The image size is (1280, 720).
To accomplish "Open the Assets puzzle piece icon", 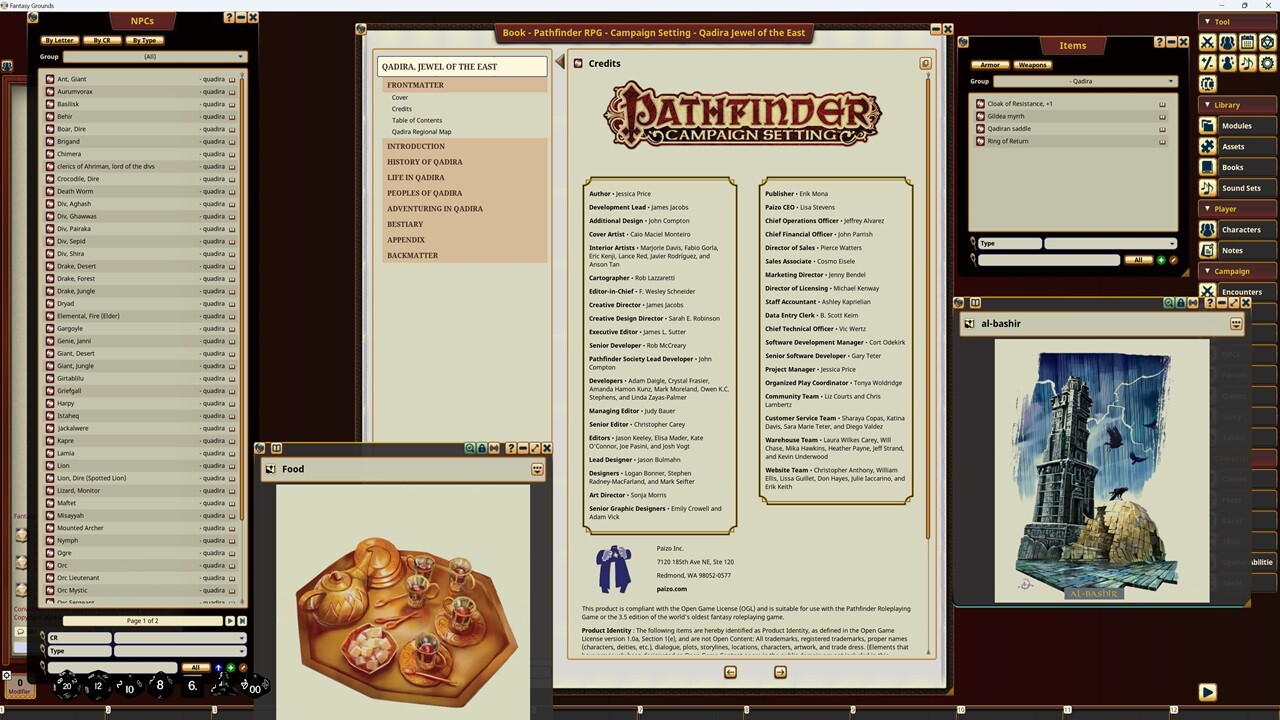I will coord(1208,147).
